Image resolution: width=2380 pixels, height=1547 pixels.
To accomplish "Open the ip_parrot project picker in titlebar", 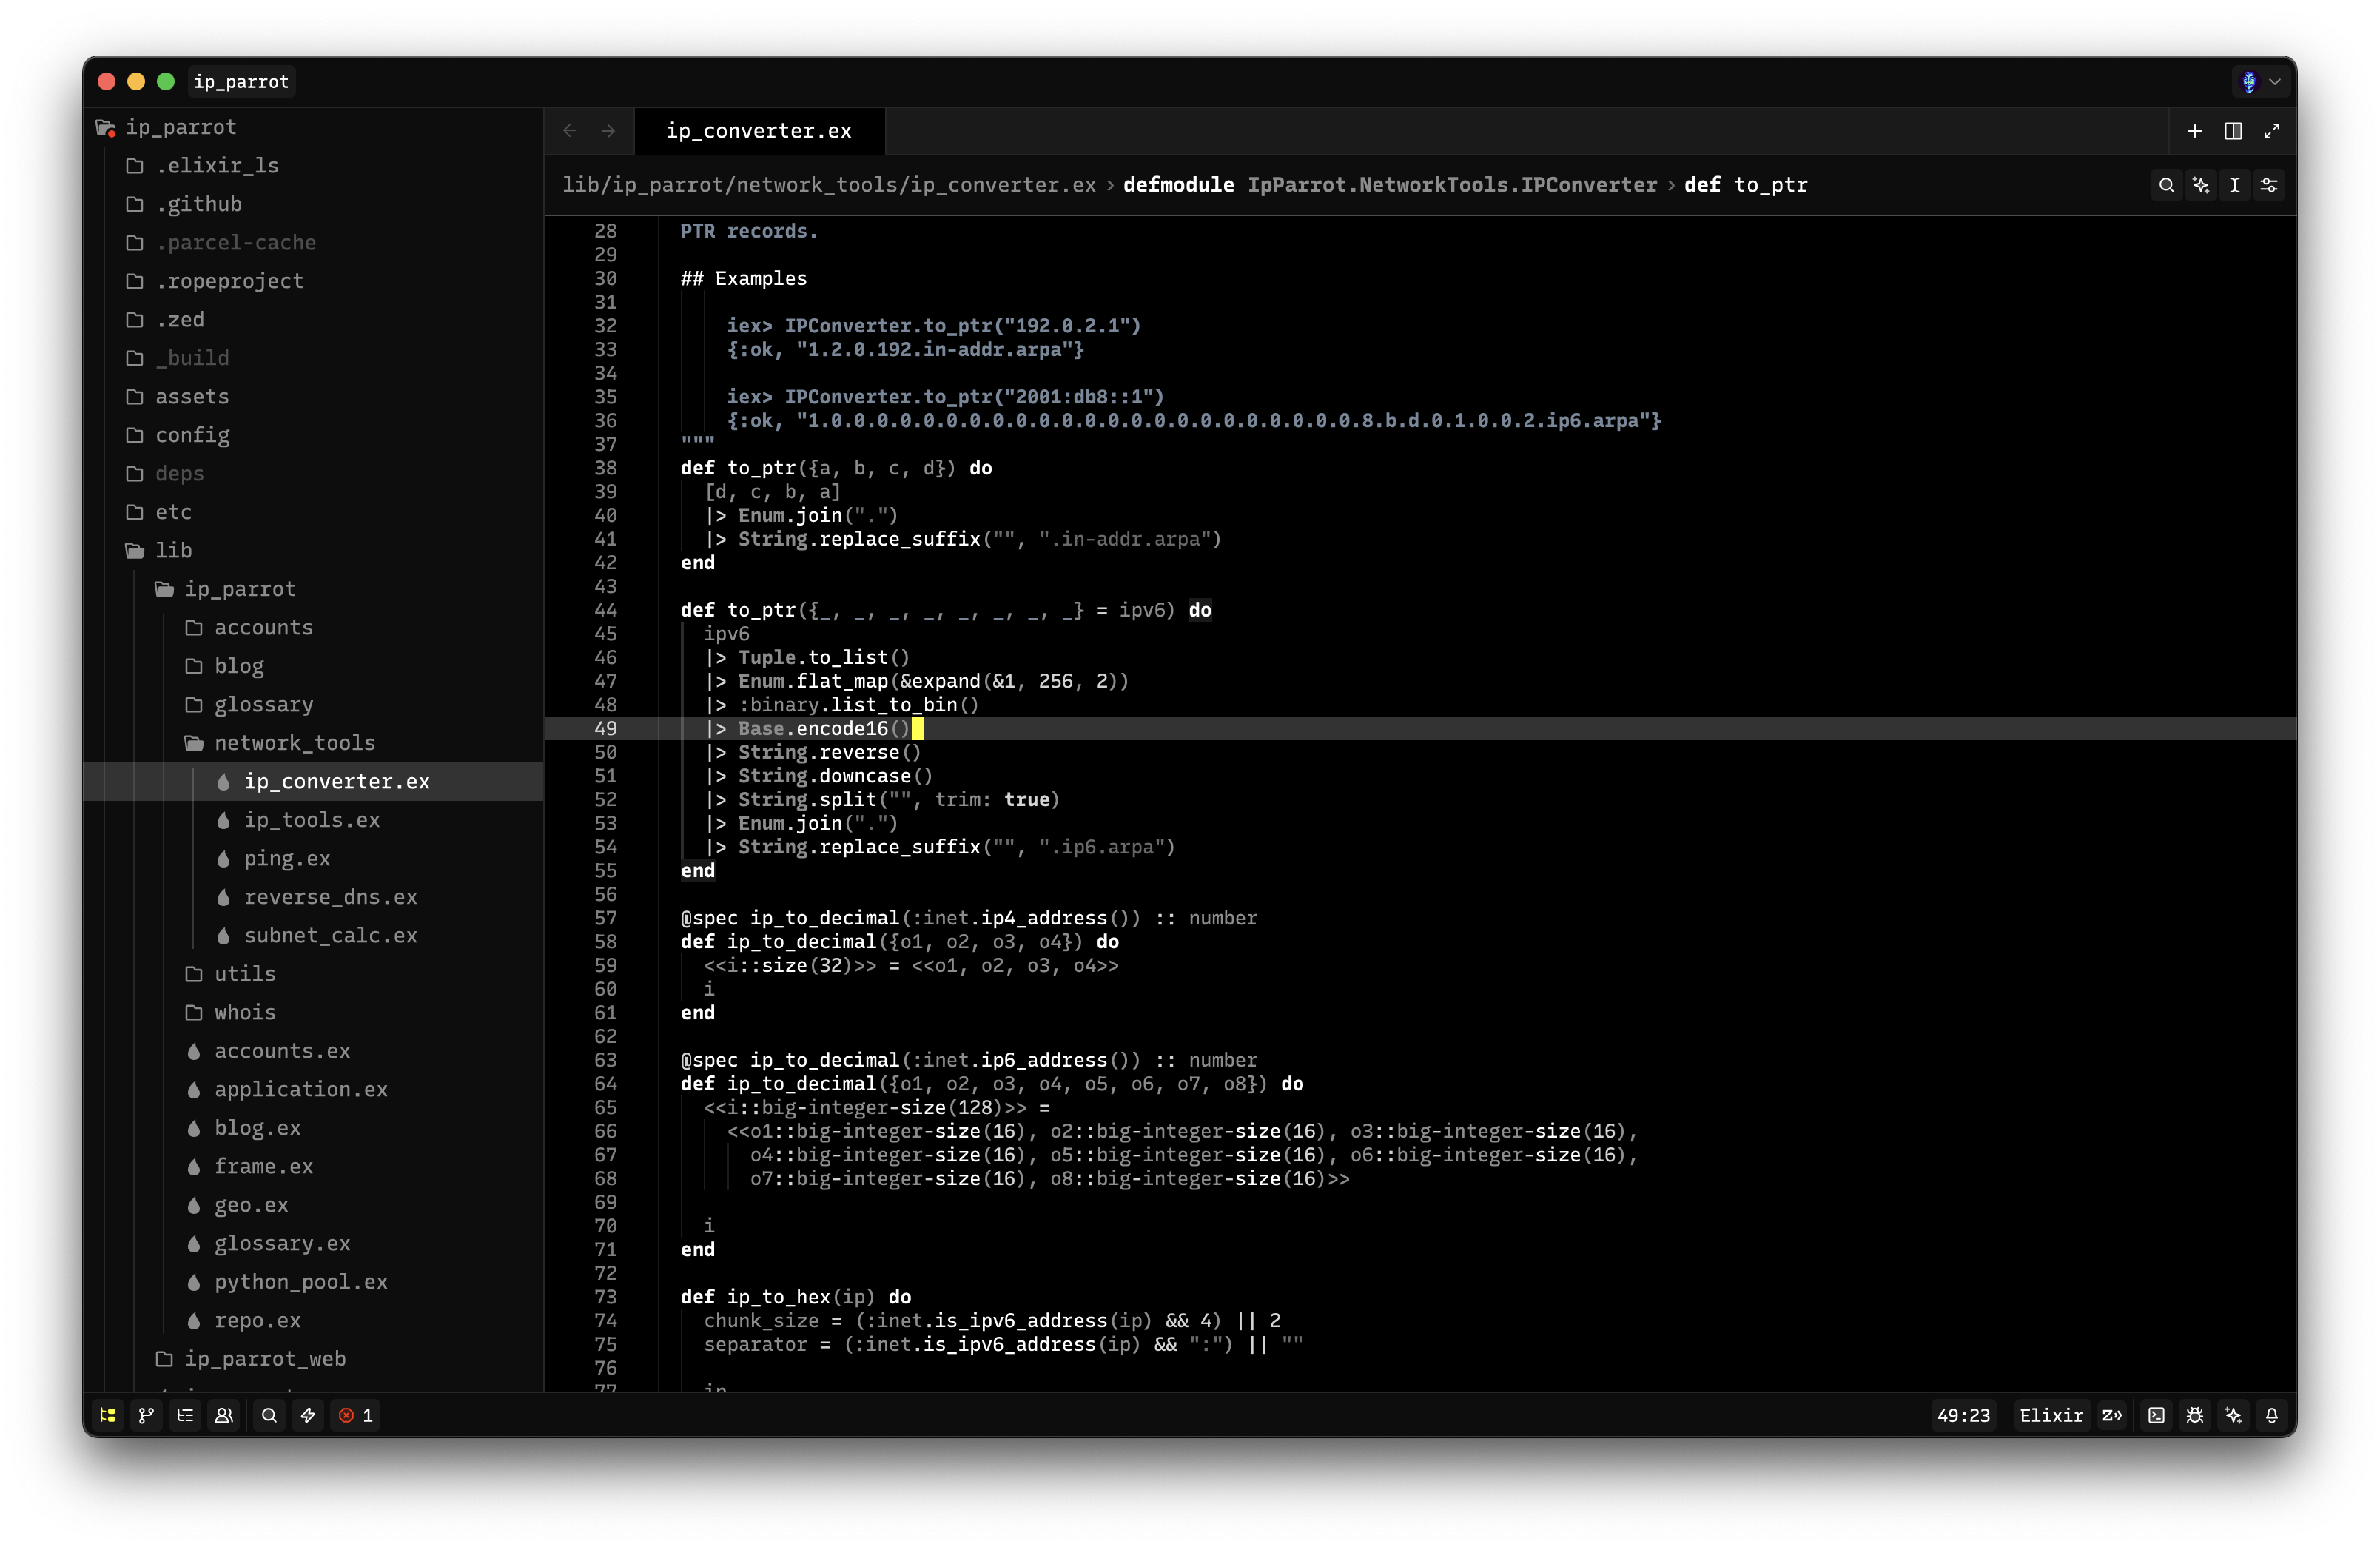I will point(241,82).
